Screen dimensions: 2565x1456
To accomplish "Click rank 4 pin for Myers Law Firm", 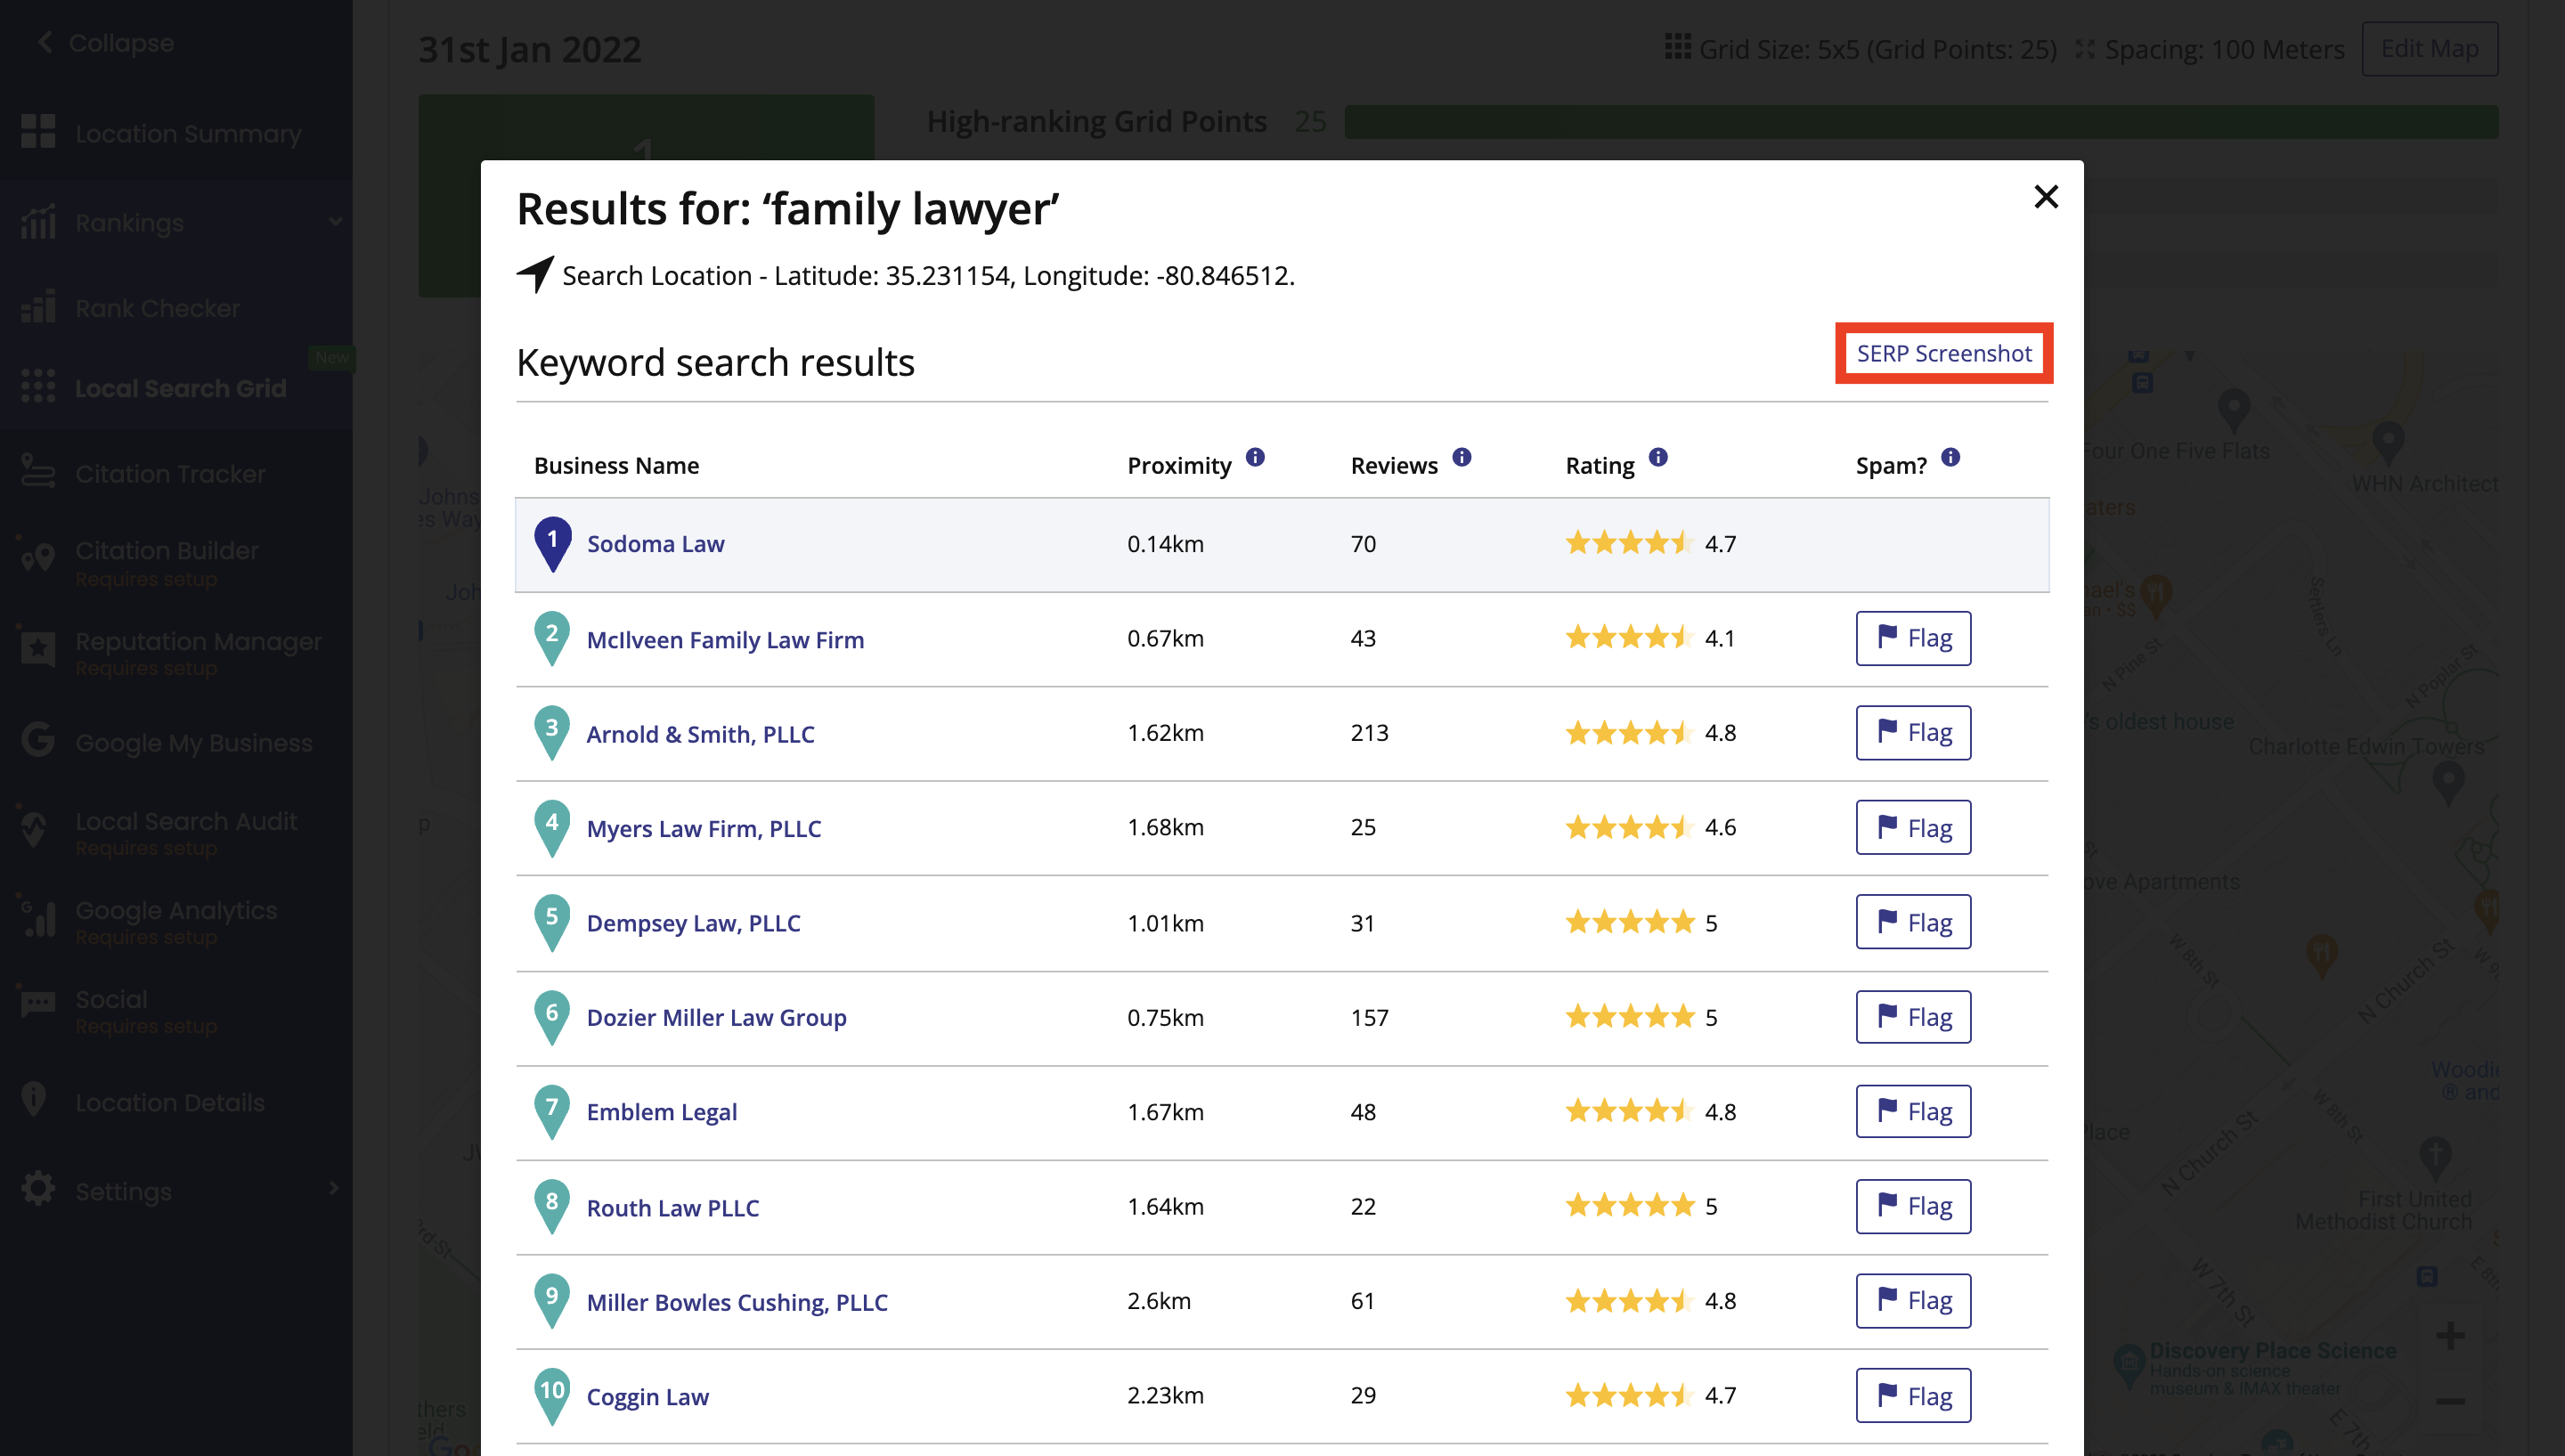I will [552, 827].
